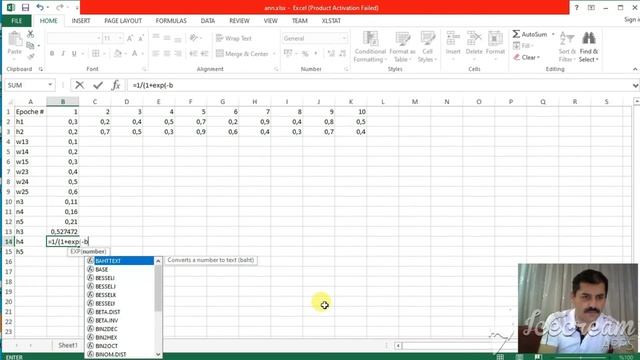Click cell labeled n5

coord(30,222)
